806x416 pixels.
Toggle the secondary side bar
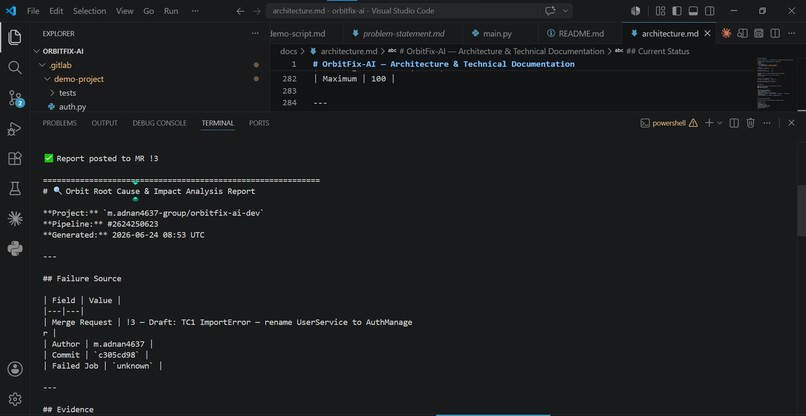pos(709,11)
